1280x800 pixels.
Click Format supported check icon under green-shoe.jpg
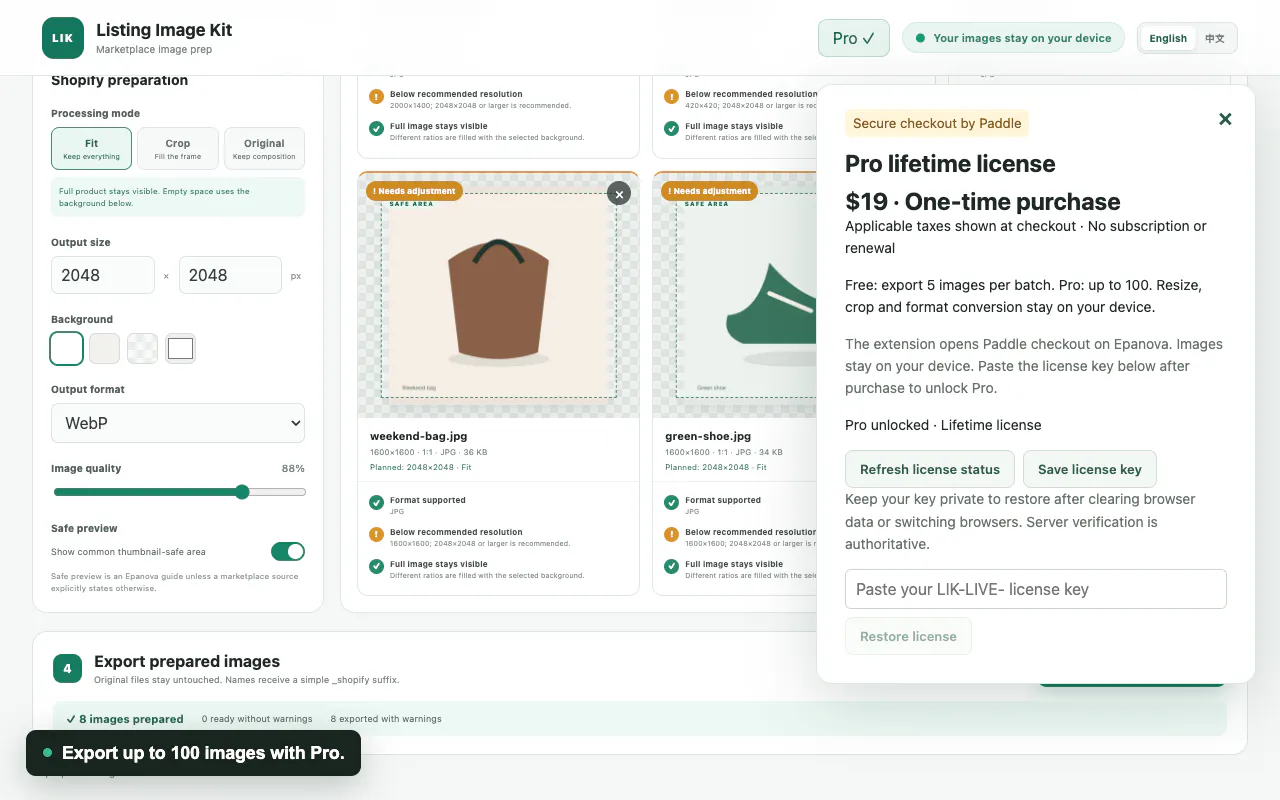[671, 503]
